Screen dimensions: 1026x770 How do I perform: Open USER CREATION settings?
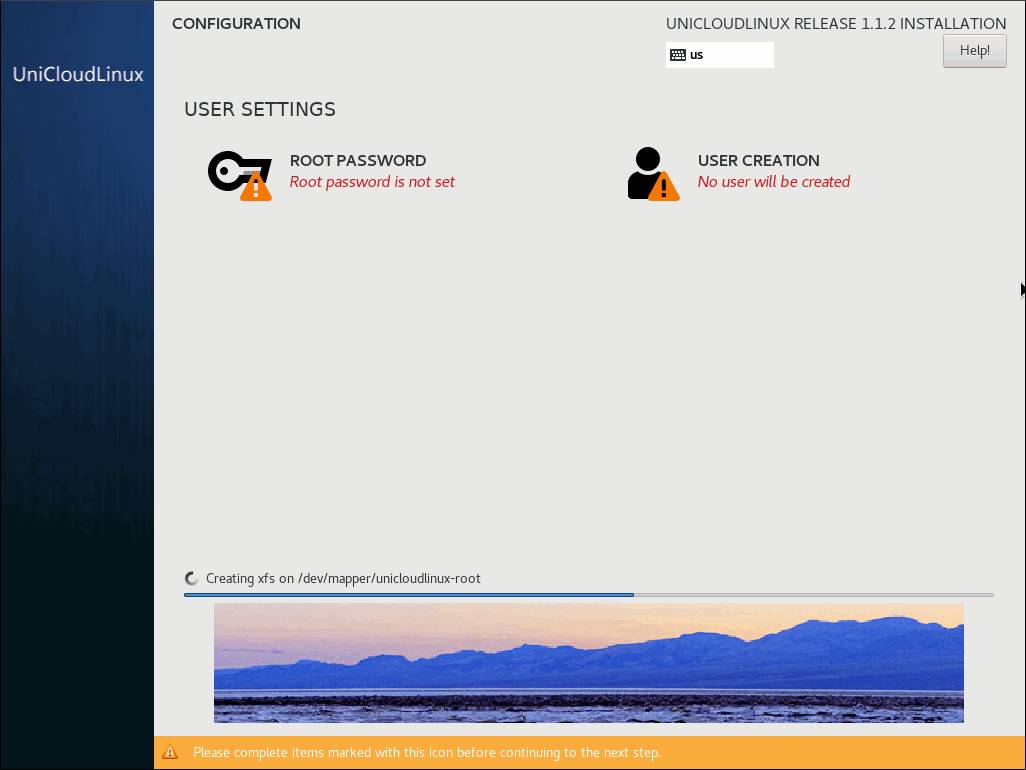click(x=758, y=160)
